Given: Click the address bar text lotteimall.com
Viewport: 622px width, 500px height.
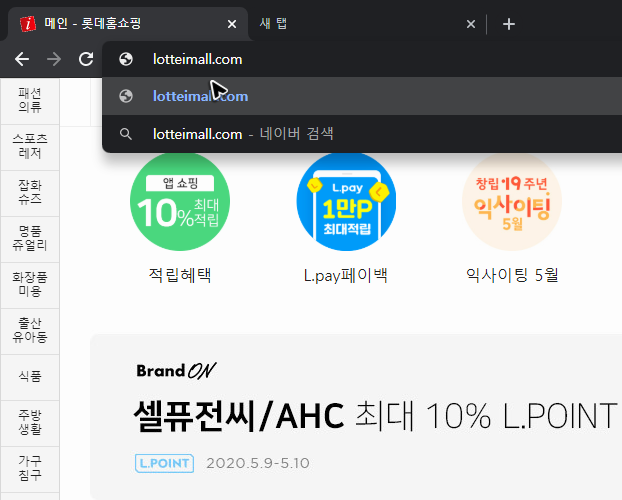Looking at the screenshot, I should (x=198, y=60).
